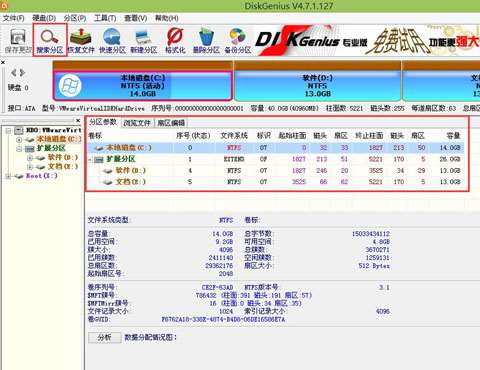This screenshot has width=480, height=370.
Task: Click the 软件(D:) 13.0GB block in the disk map
Action: pos(317,85)
